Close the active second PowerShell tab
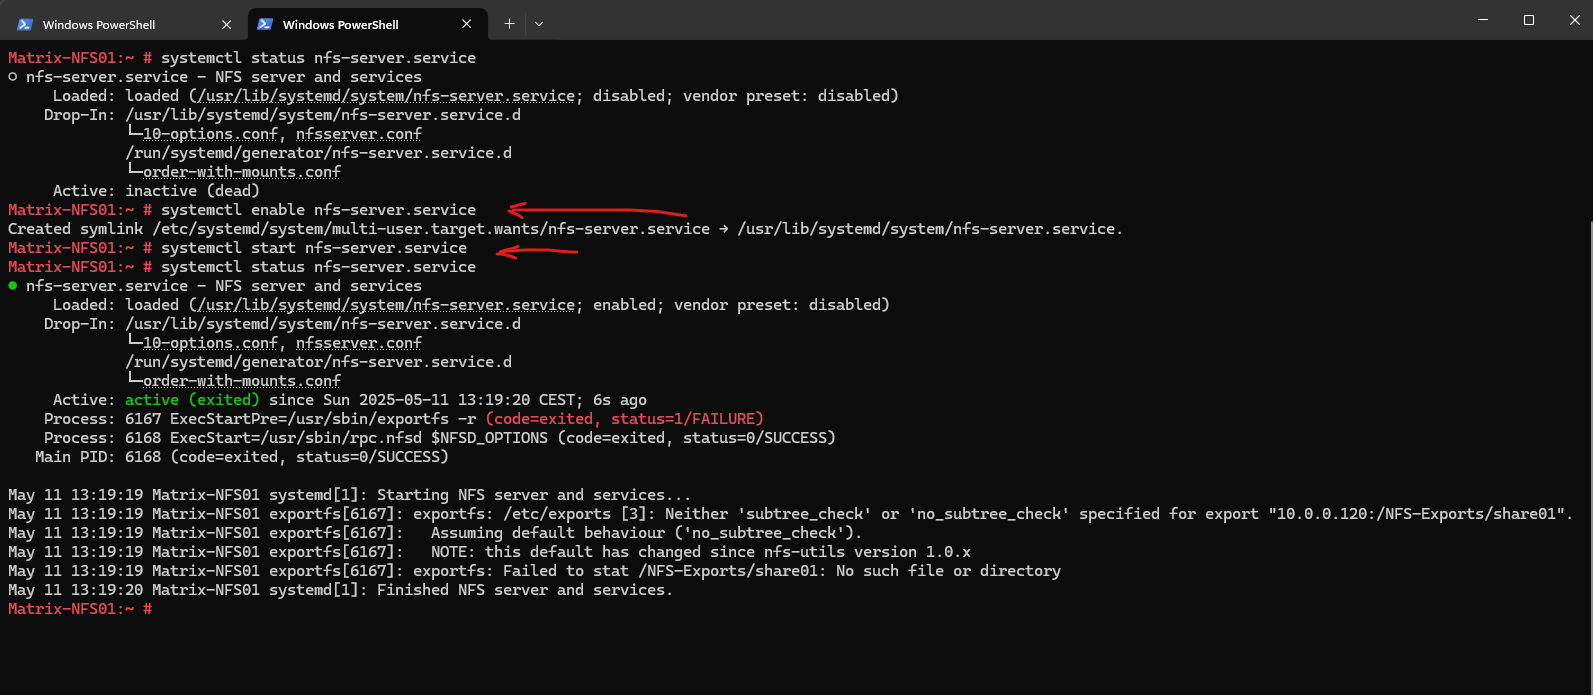The height and width of the screenshot is (695, 1593). click(x=467, y=24)
